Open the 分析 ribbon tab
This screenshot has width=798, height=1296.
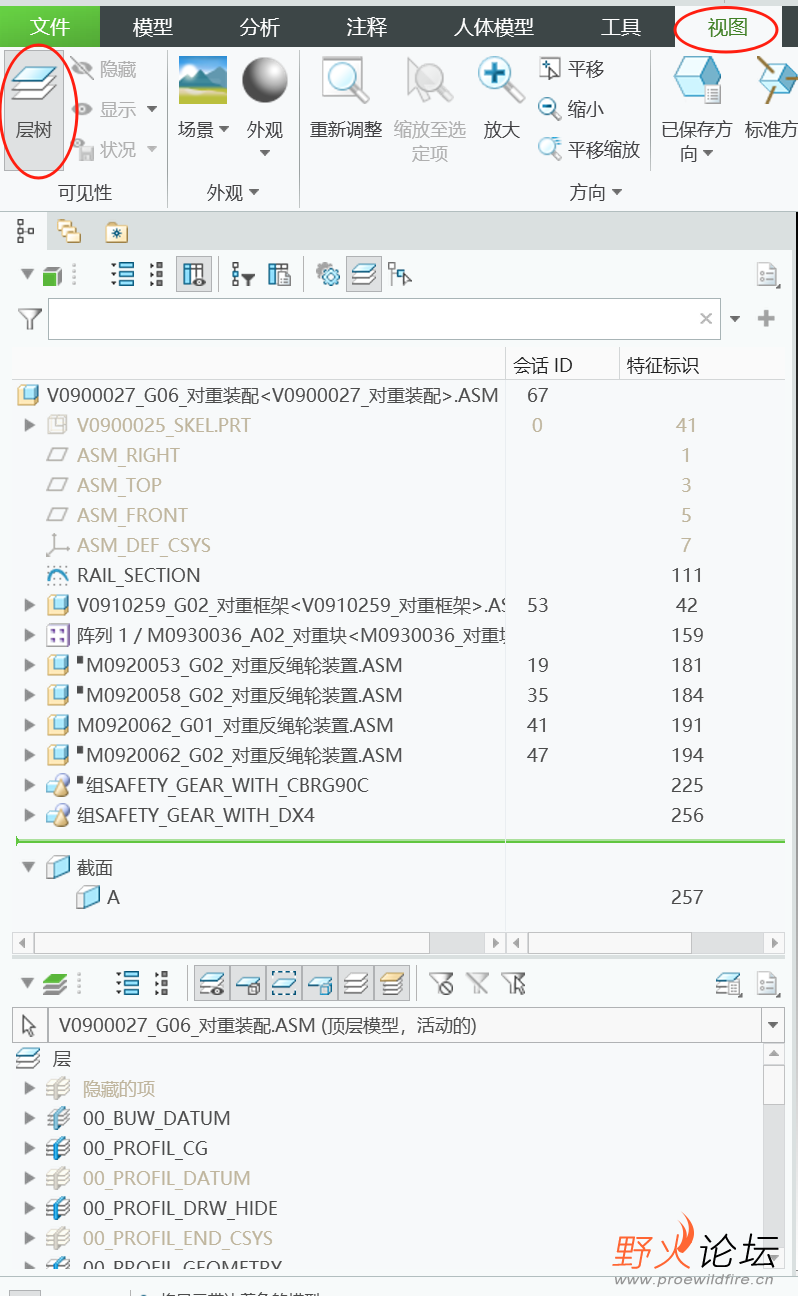(x=260, y=27)
